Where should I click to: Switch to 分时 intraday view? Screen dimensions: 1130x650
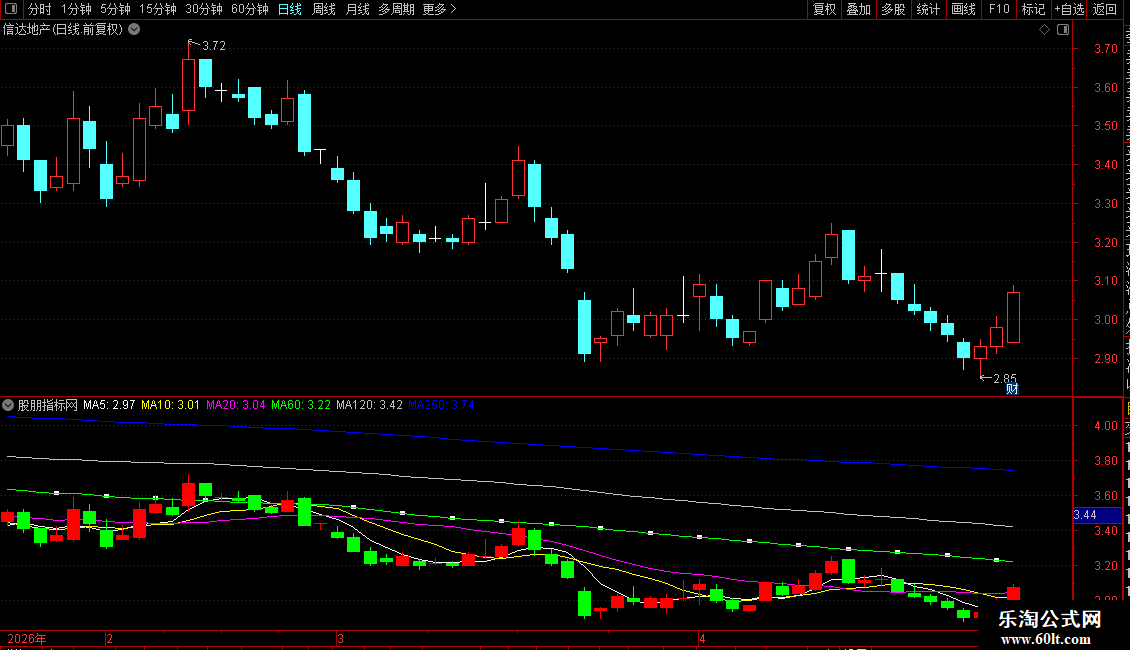40,9
